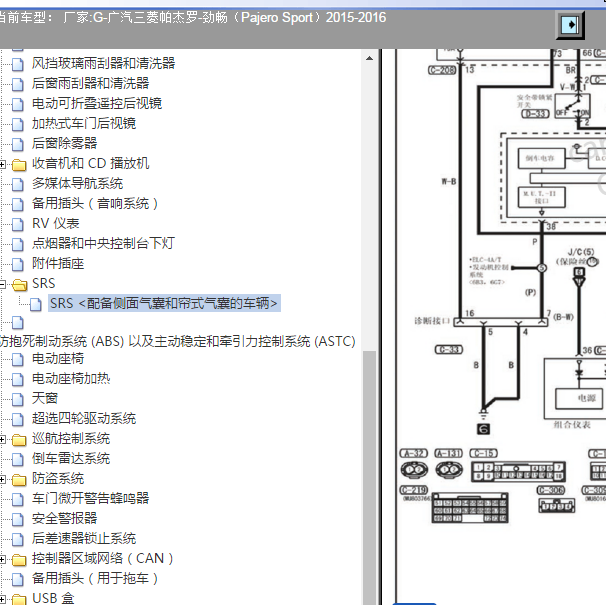The image size is (606, 605).
Task: Open 车门微开警告蜂鸣器 document
Action: coord(90,499)
